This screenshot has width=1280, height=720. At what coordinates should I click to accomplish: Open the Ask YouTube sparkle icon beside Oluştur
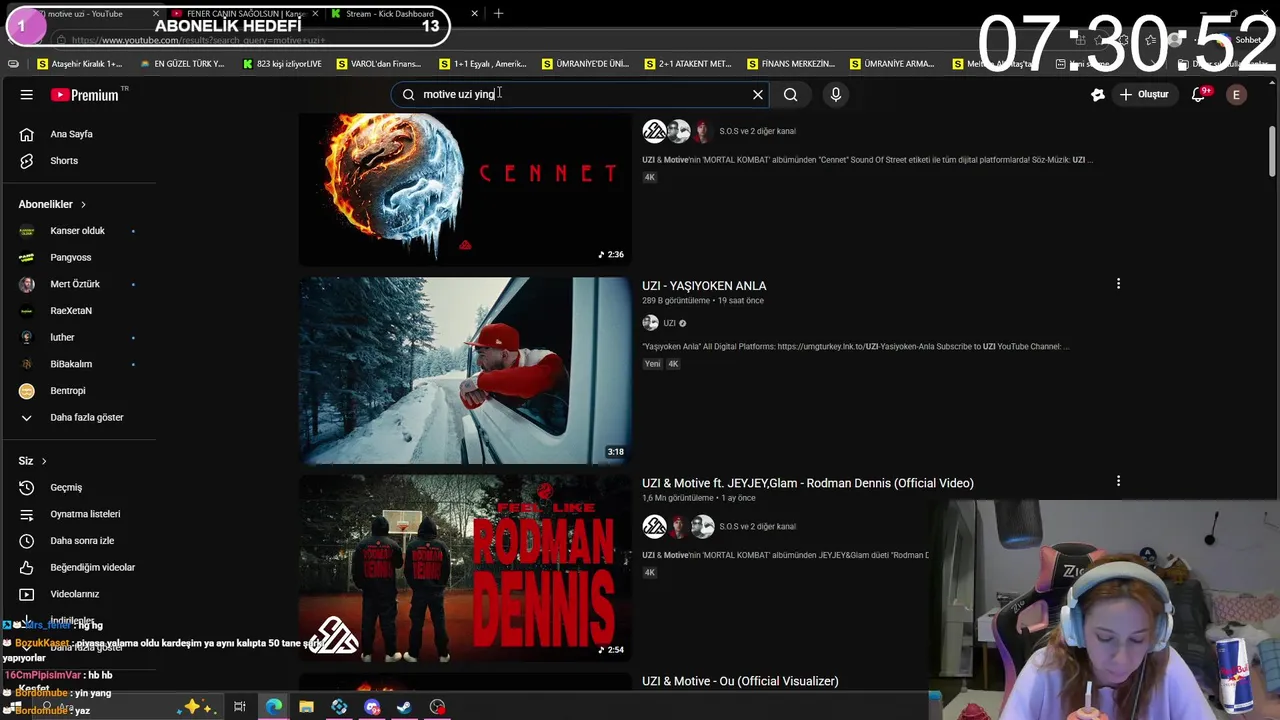1097,94
